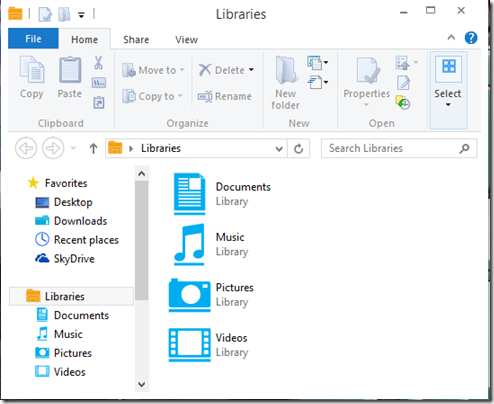Open the Delete dropdown arrow
The width and height of the screenshot is (494, 404).
(x=251, y=70)
